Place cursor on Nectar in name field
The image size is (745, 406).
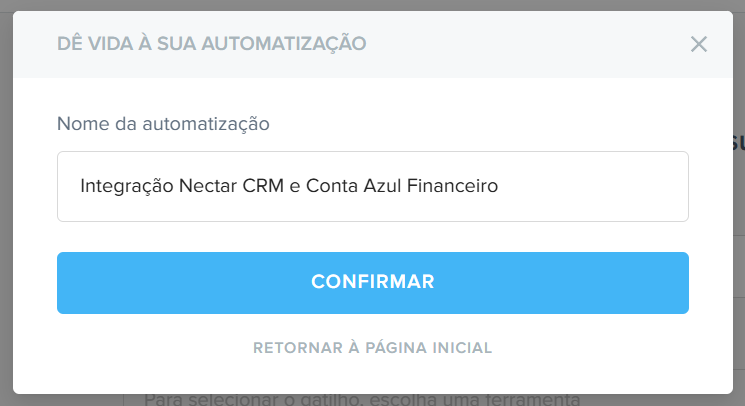pyautogui.click(x=208, y=186)
